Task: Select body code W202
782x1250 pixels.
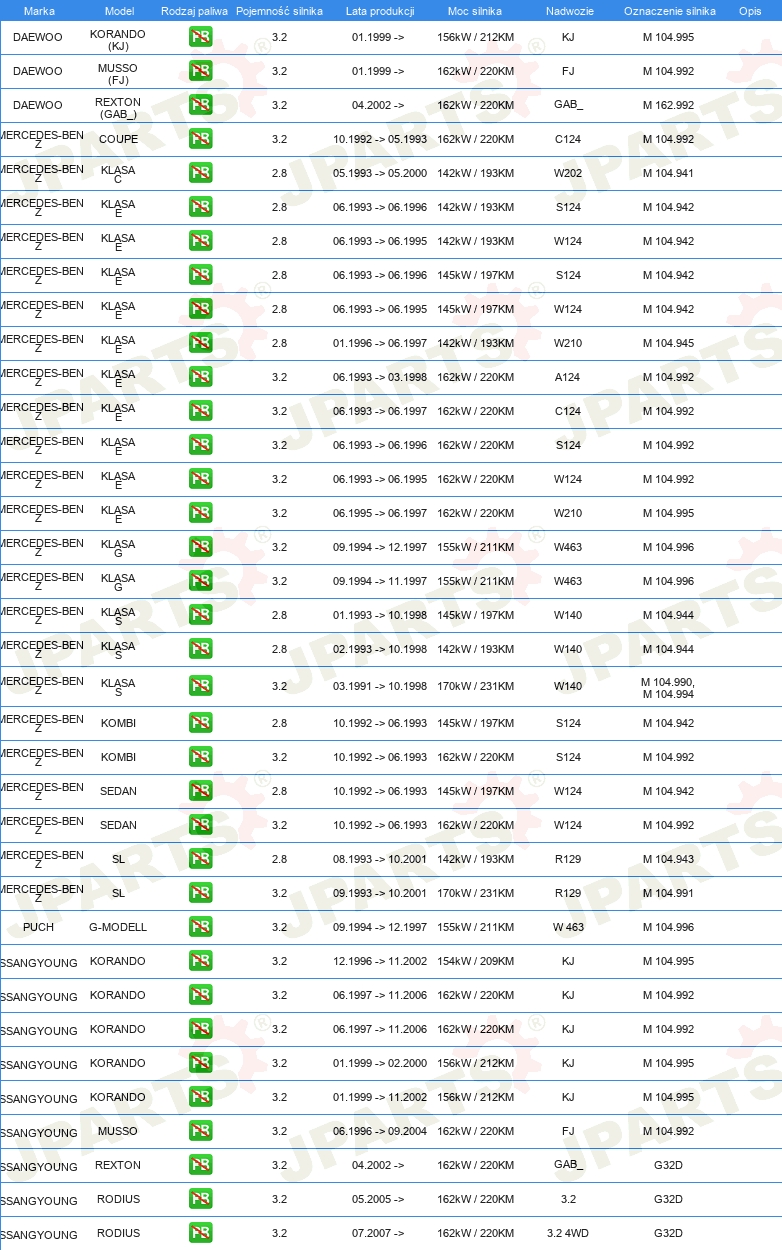Action: click(568, 174)
